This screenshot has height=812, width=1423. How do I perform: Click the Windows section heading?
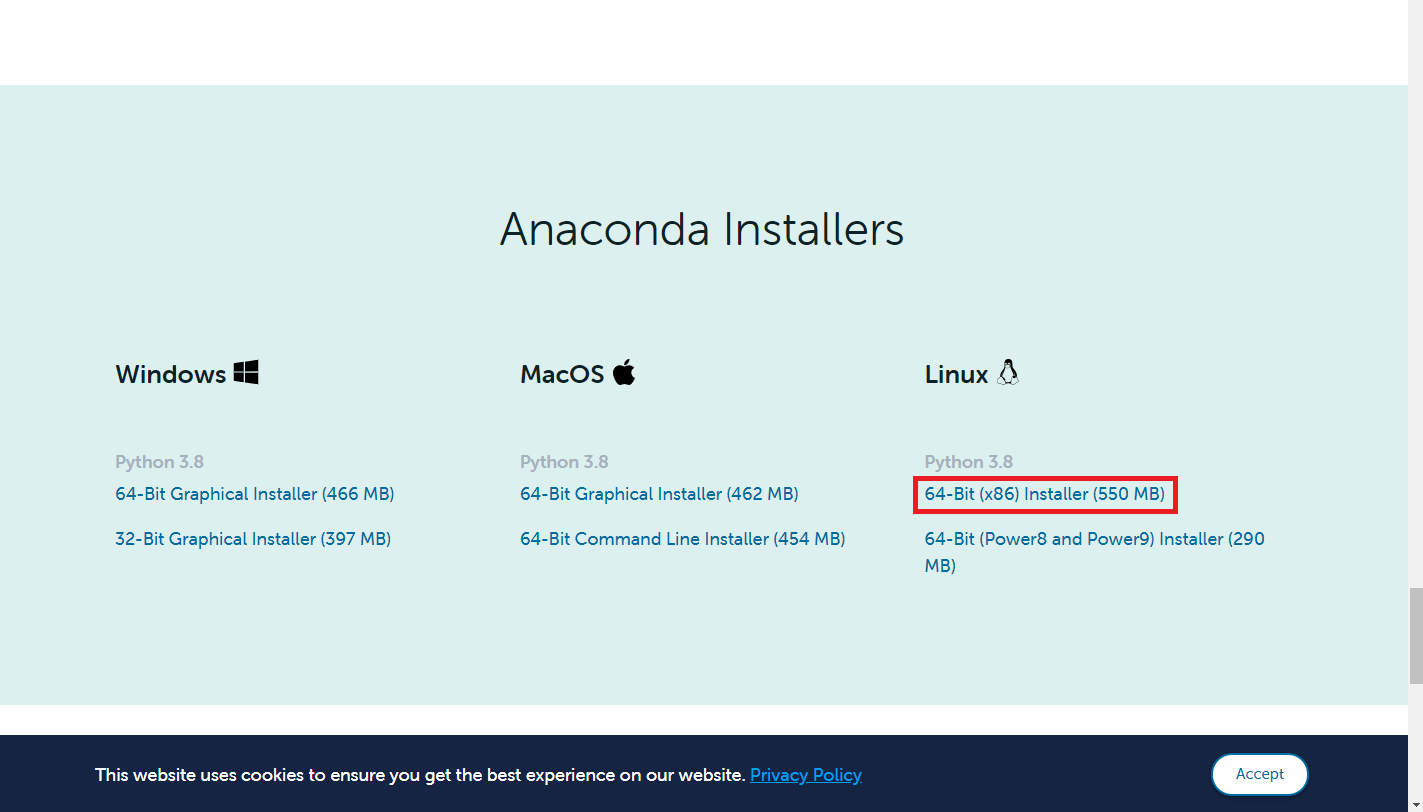click(171, 374)
